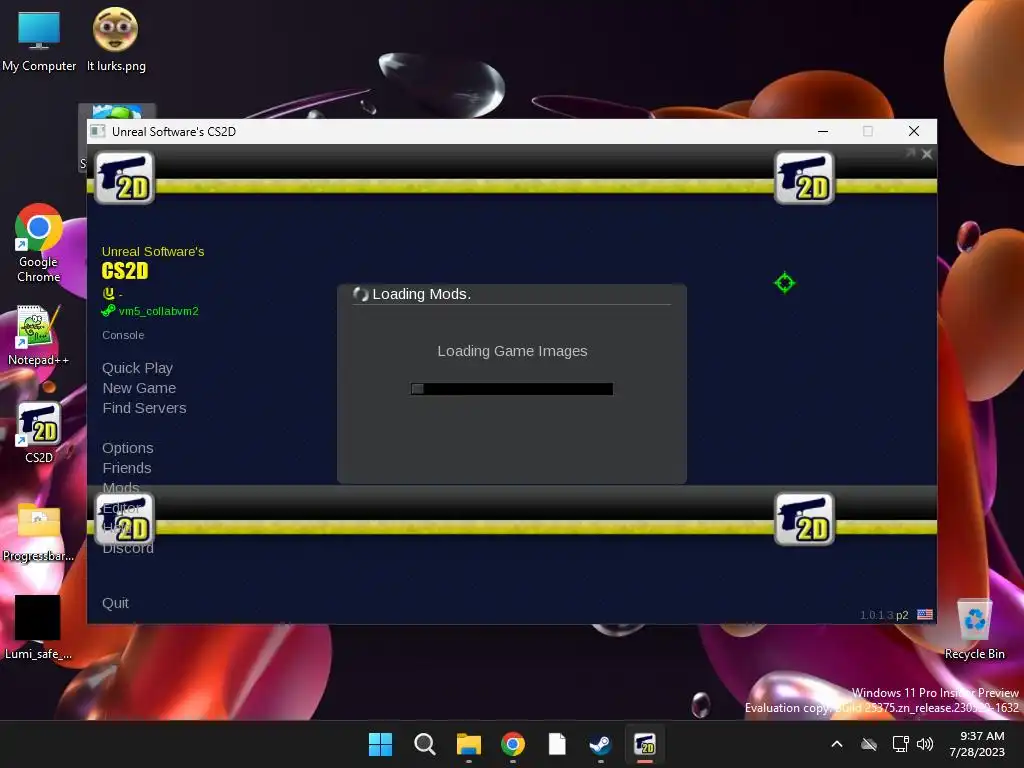Open the Friends menu entry
The image size is (1024, 768).
point(127,468)
